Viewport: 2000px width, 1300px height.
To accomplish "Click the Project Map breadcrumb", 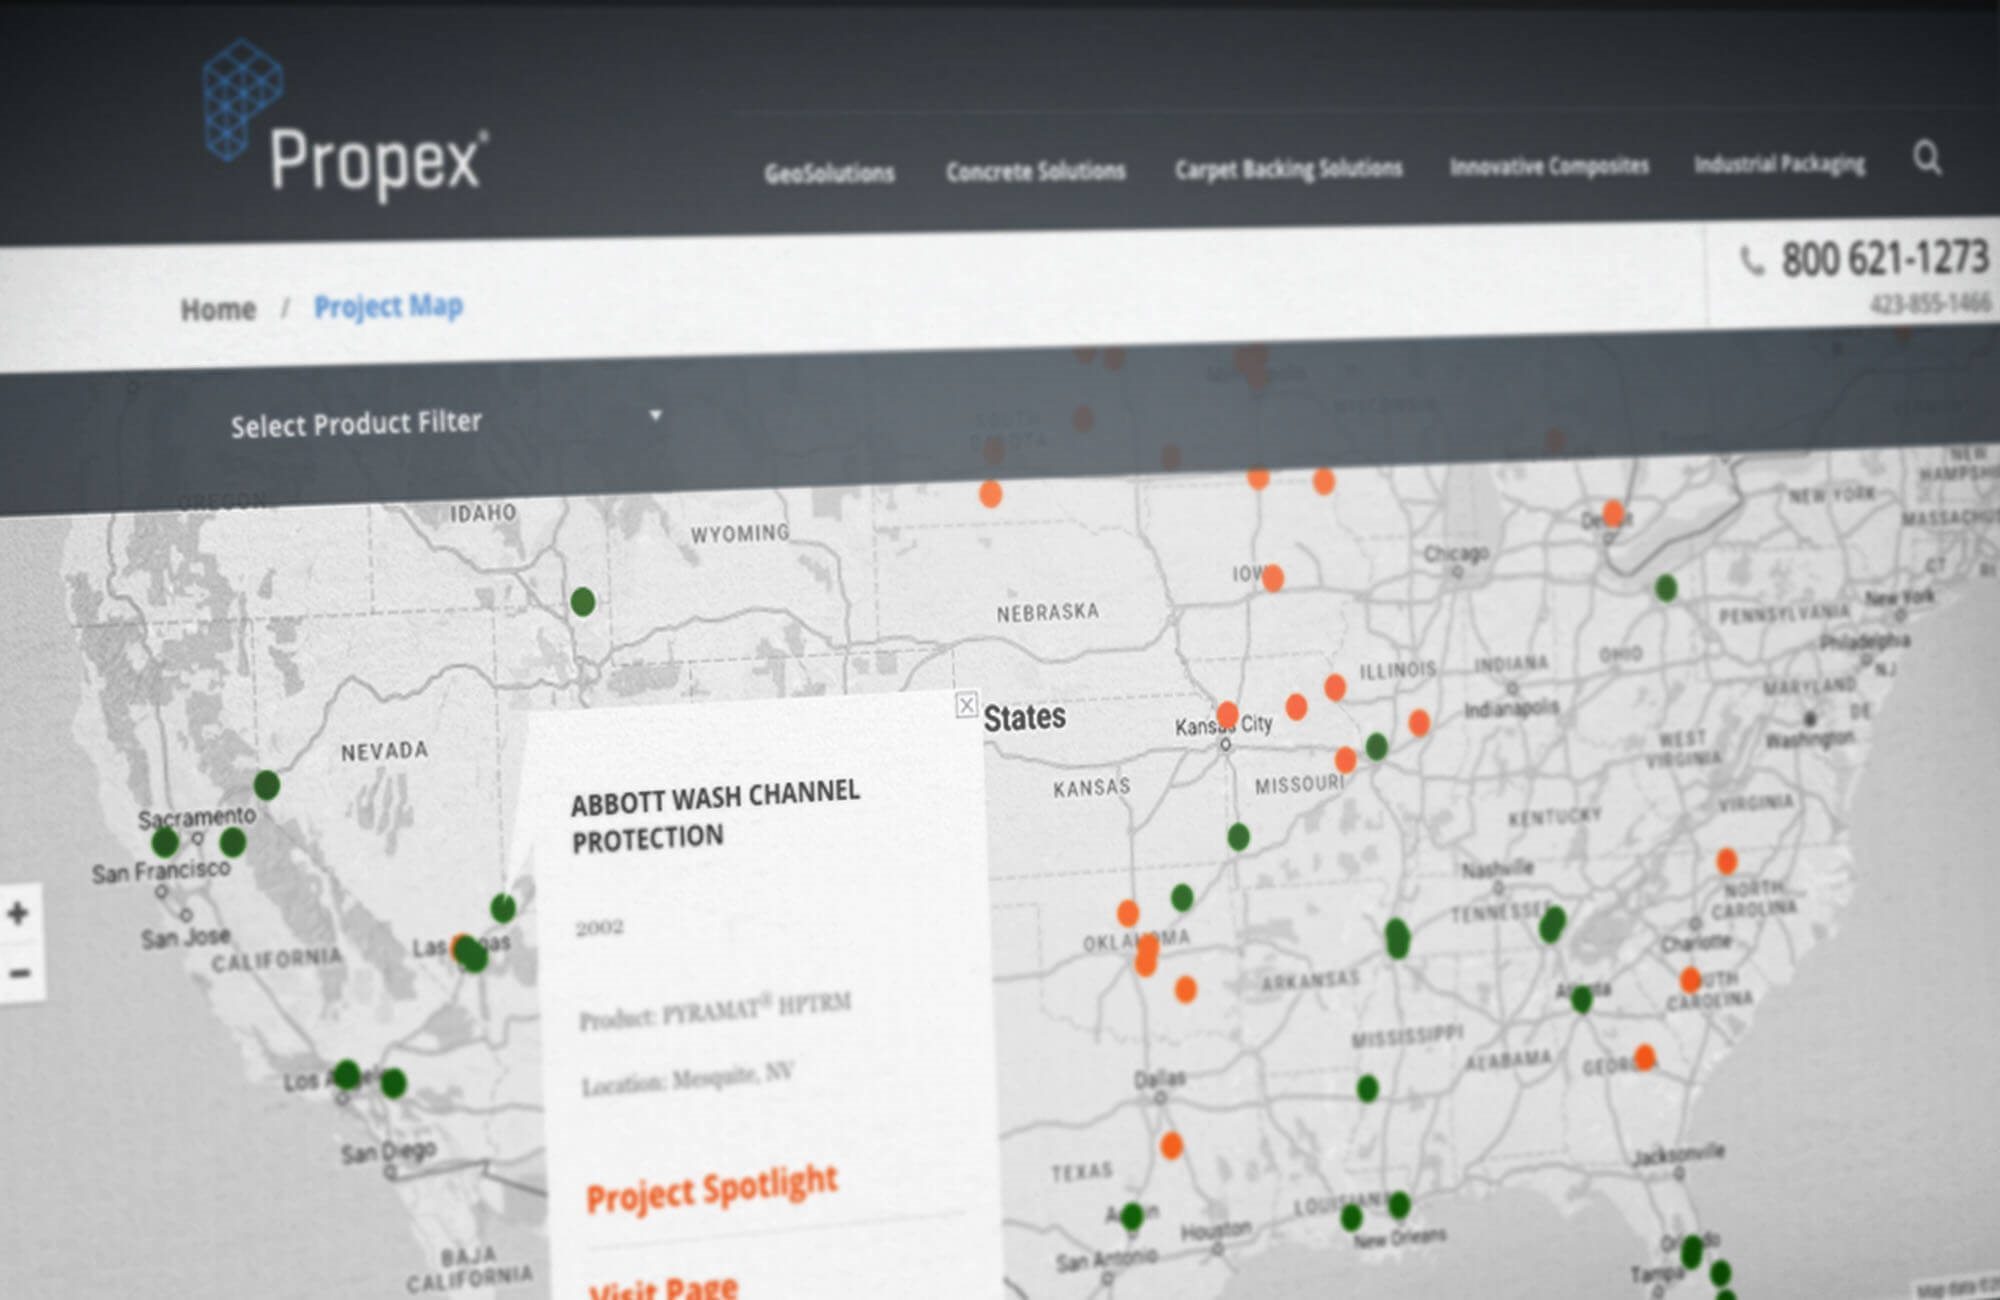I will click(x=388, y=305).
